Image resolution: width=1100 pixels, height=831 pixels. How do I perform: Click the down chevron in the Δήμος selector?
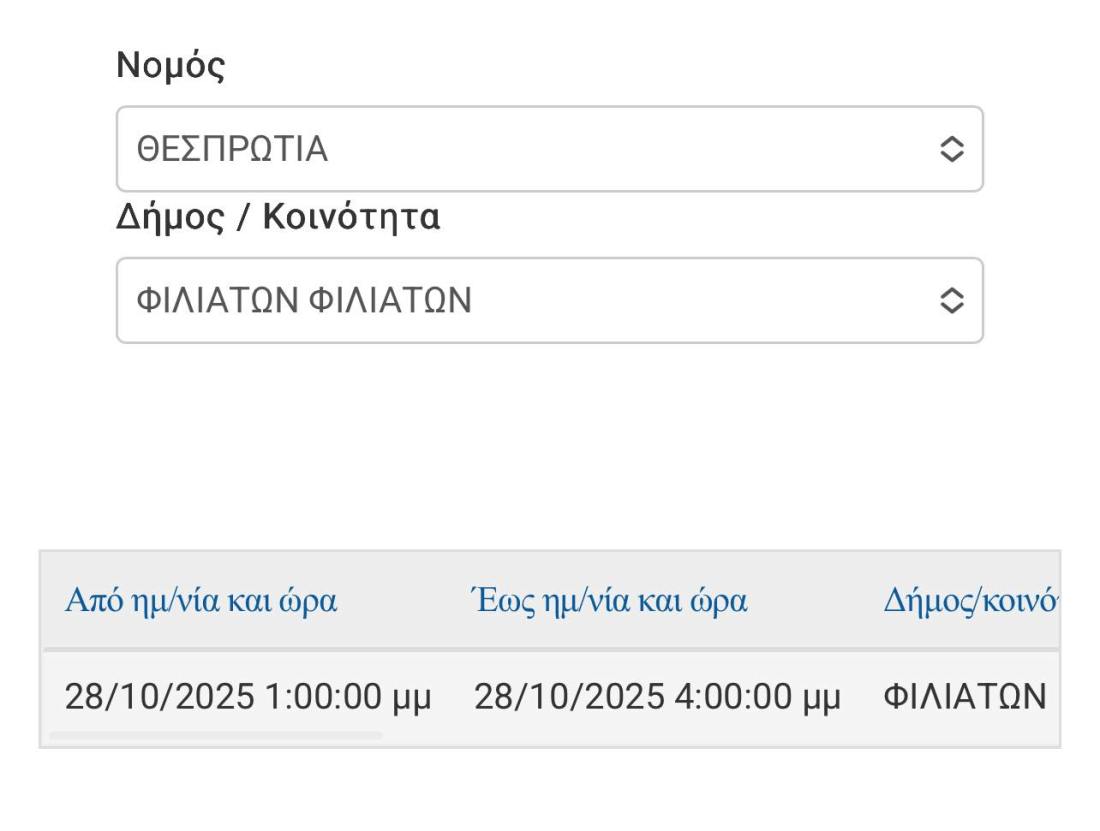[x=952, y=309]
